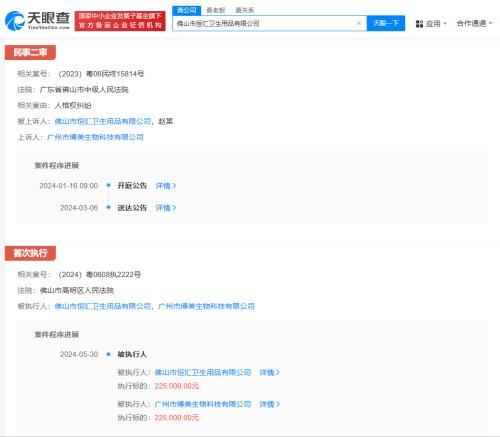Click the 案件程序进展 heading under 首次执行
This screenshot has width=500, height=437.
[57, 334]
